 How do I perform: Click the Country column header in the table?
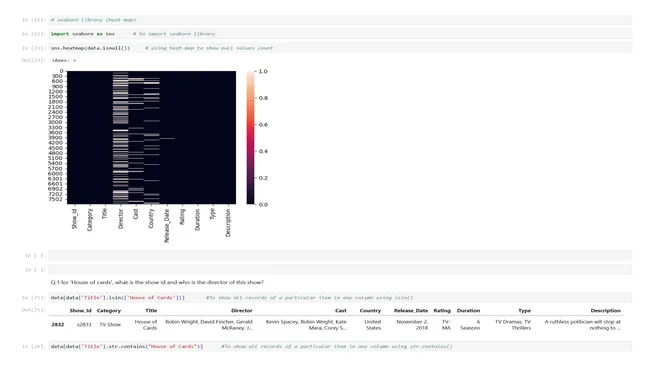click(370, 310)
